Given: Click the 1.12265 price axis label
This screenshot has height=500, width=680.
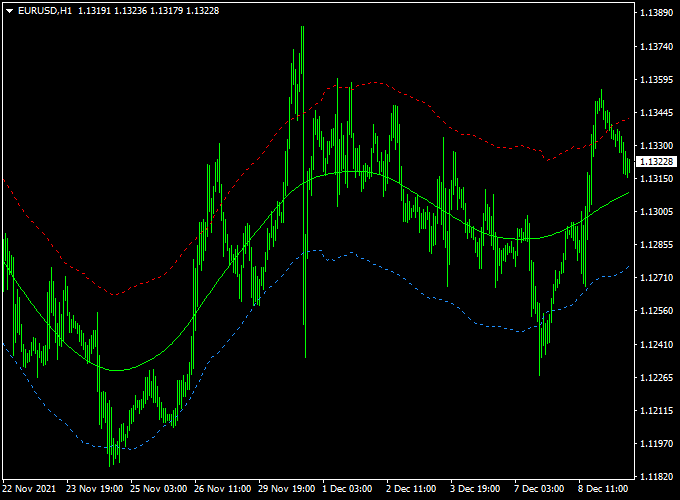Looking at the screenshot, I should pos(657,377).
